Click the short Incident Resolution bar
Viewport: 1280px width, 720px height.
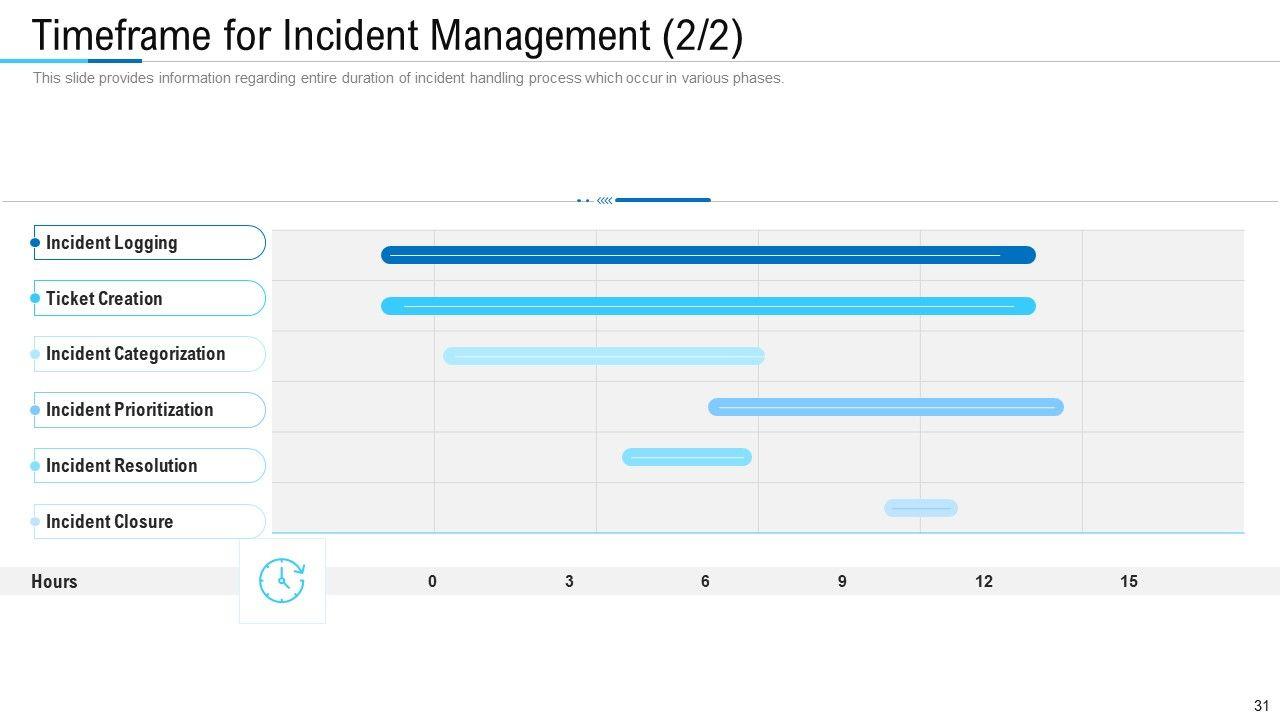point(686,457)
